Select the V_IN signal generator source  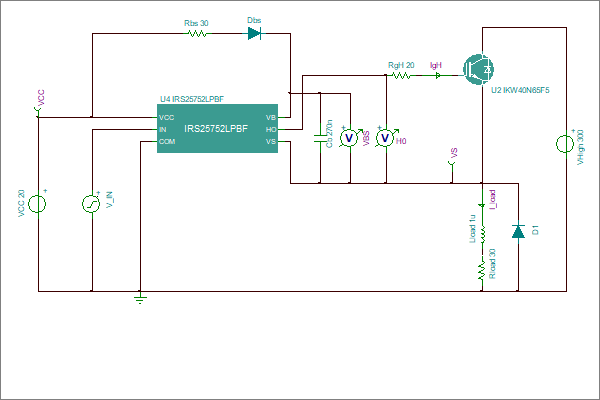click(x=91, y=203)
